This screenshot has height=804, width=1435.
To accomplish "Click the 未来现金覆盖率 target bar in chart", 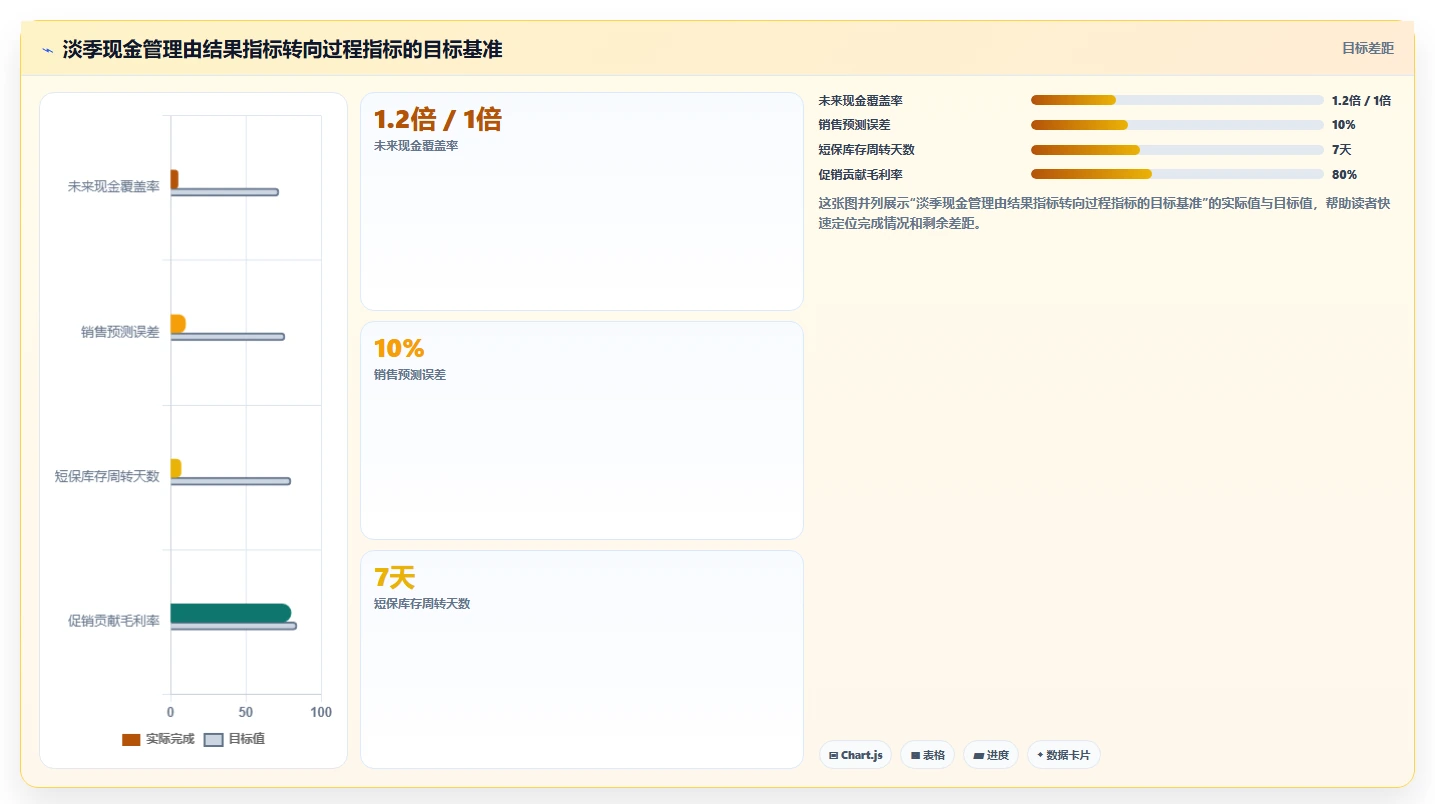I will [x=224, y=192].
